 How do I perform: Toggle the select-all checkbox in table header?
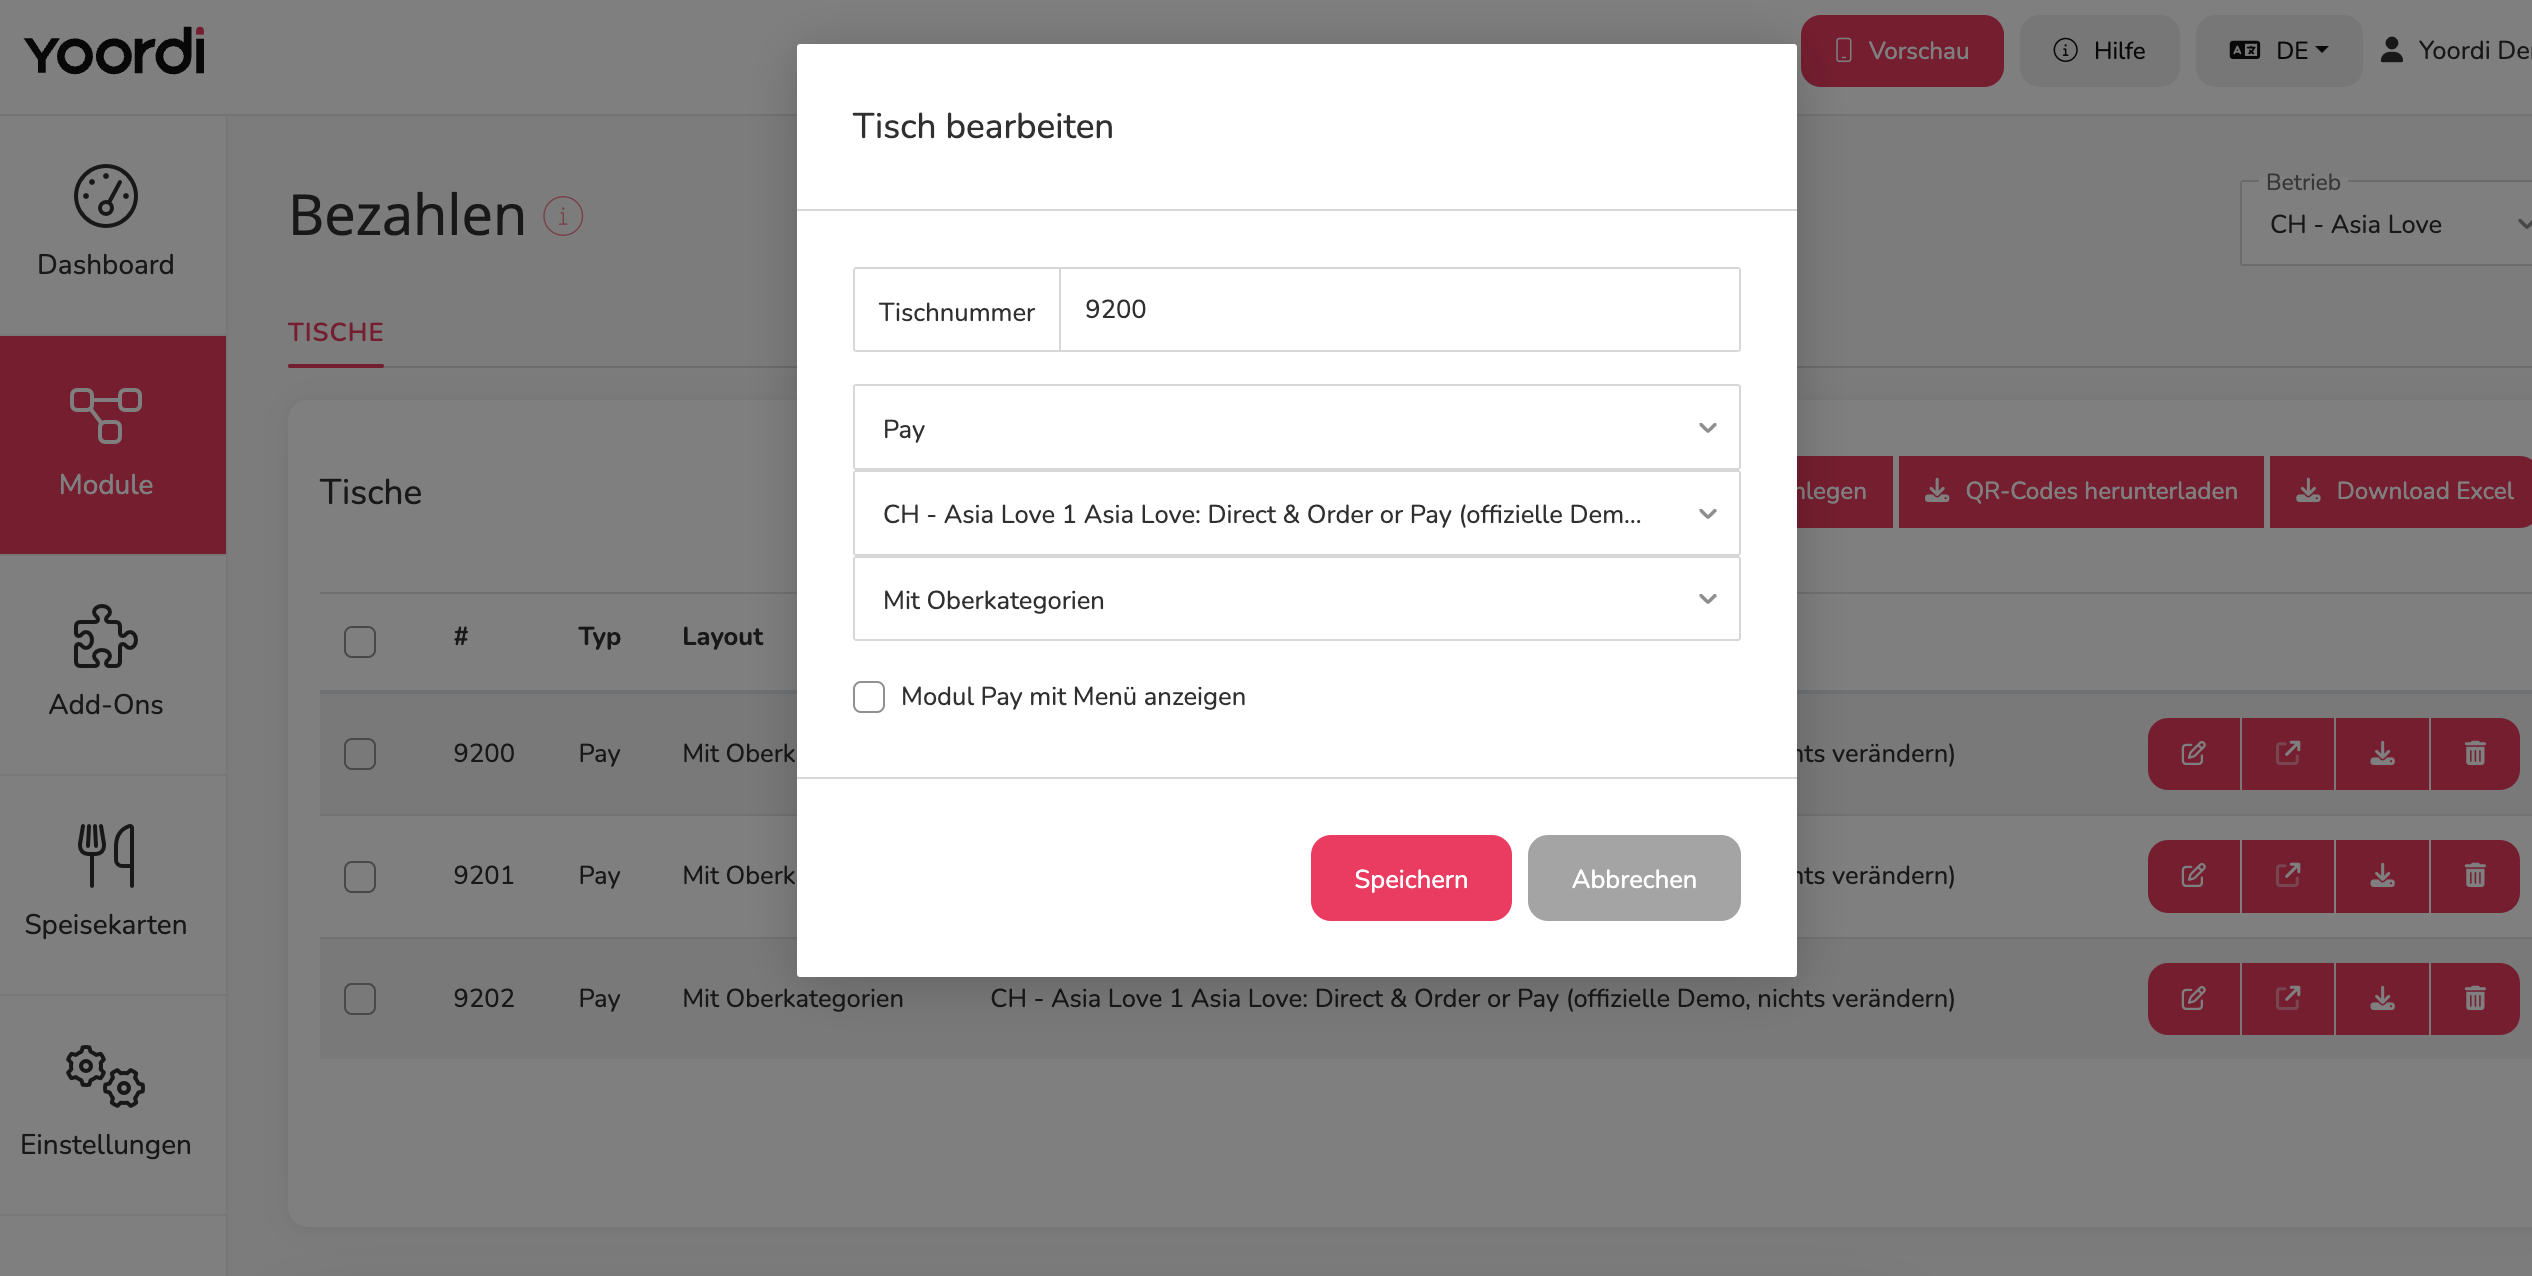tap(360, 642)
